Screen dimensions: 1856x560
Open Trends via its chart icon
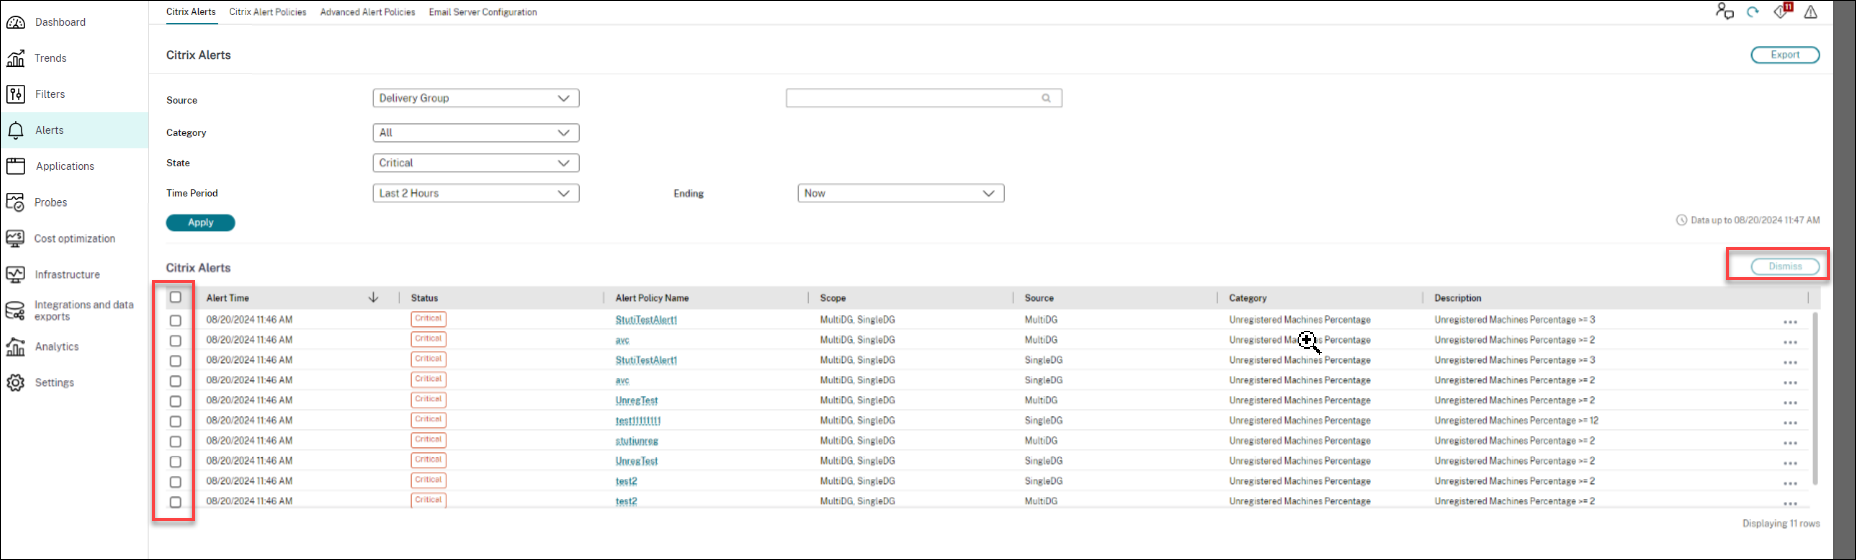16,58
